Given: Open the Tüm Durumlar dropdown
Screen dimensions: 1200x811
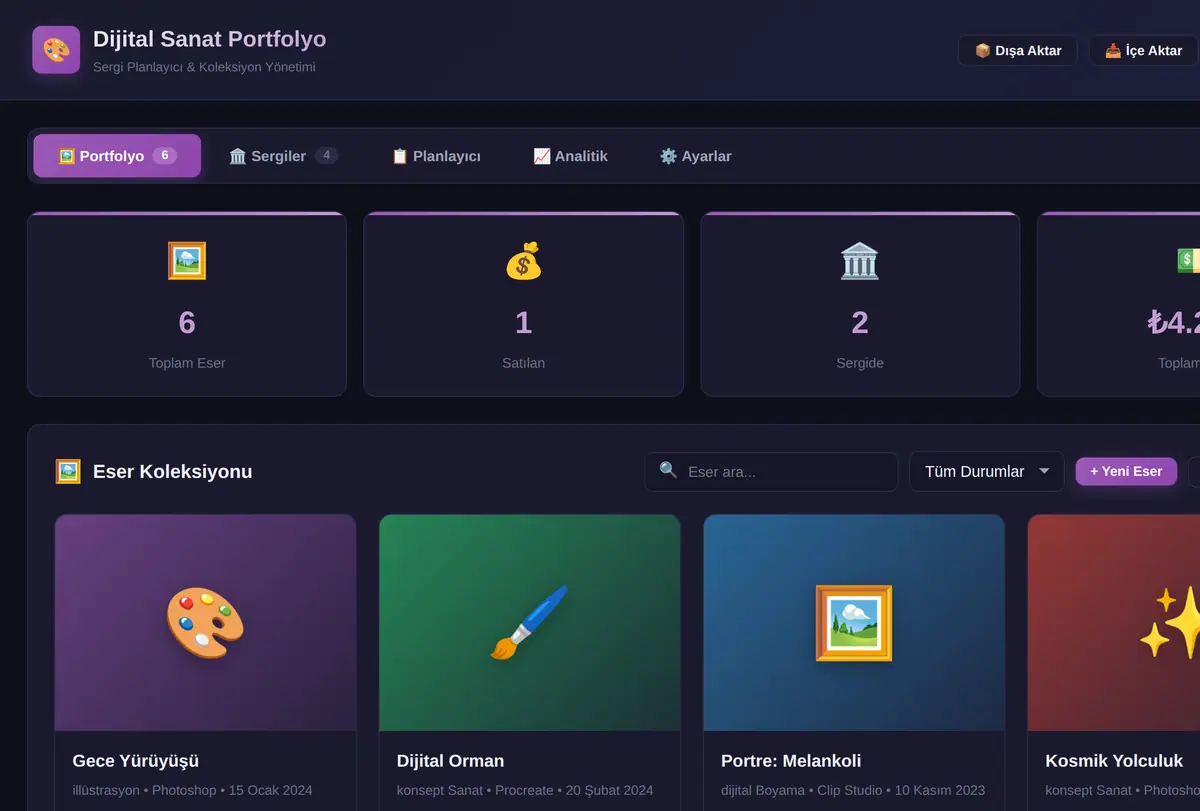Looking at the screenshot, I should (986, 471).
